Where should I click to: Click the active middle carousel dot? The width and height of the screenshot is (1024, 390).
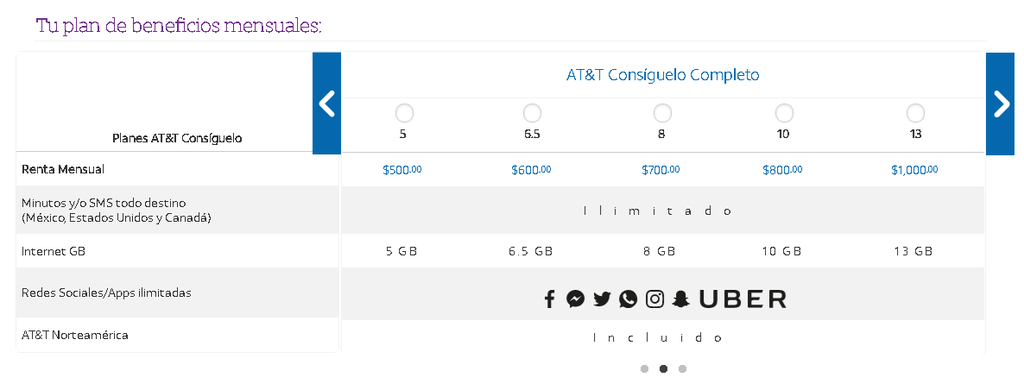pyautogui.click(x=664, y=369)
